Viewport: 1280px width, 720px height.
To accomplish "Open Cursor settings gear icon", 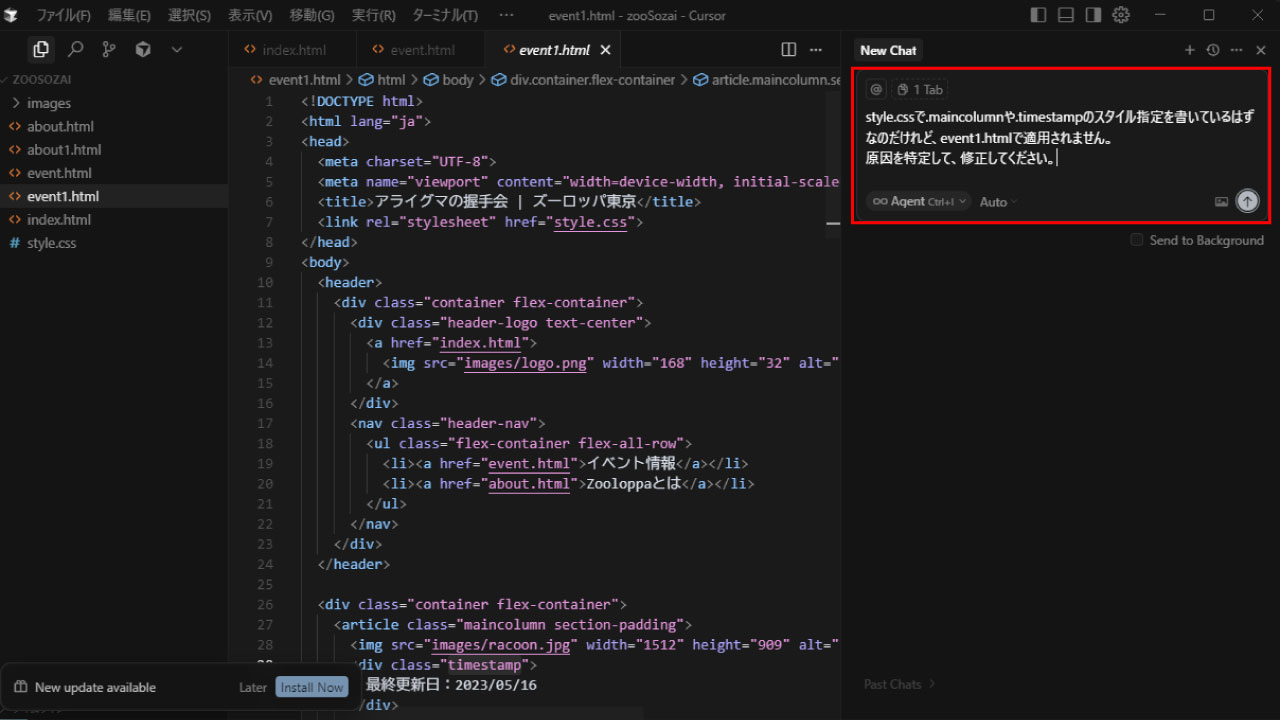I will point(1121,15).
